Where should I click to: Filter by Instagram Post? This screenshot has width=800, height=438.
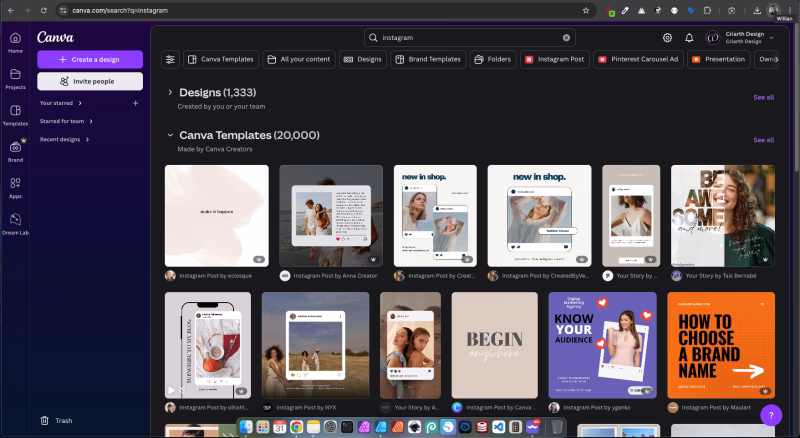click(555, 59)
